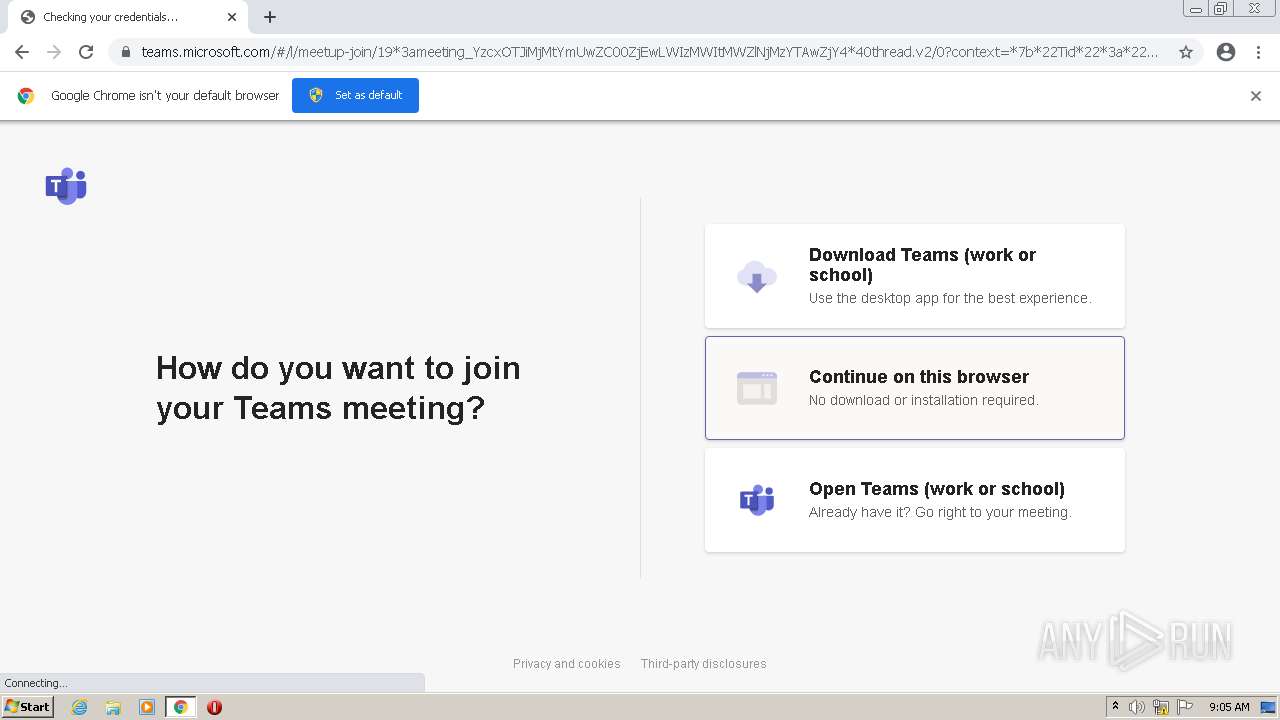Reload the page

[x=86, y=52]
